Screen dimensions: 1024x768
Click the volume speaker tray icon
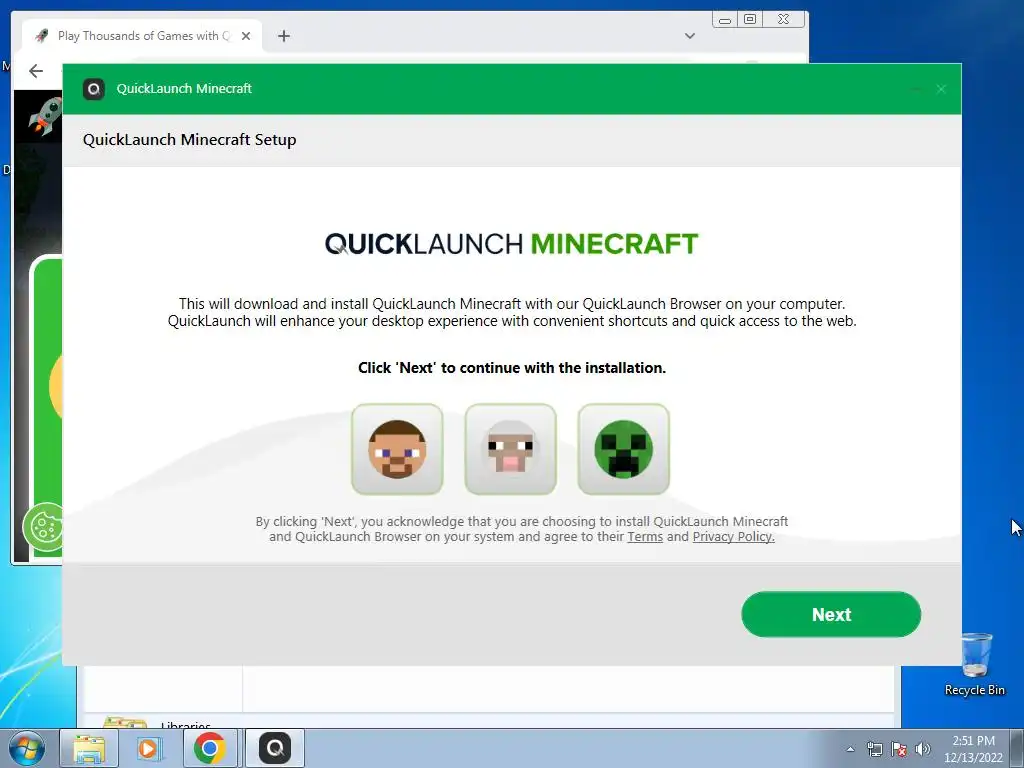pyautogui.click(x=922, y=749)
